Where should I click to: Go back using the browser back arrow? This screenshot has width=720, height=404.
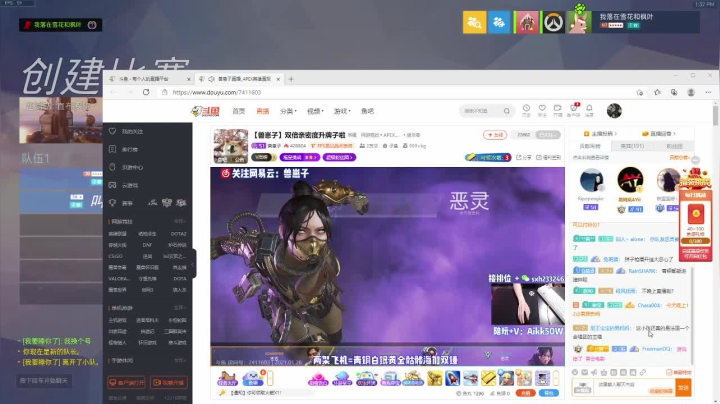click(113, 92)
